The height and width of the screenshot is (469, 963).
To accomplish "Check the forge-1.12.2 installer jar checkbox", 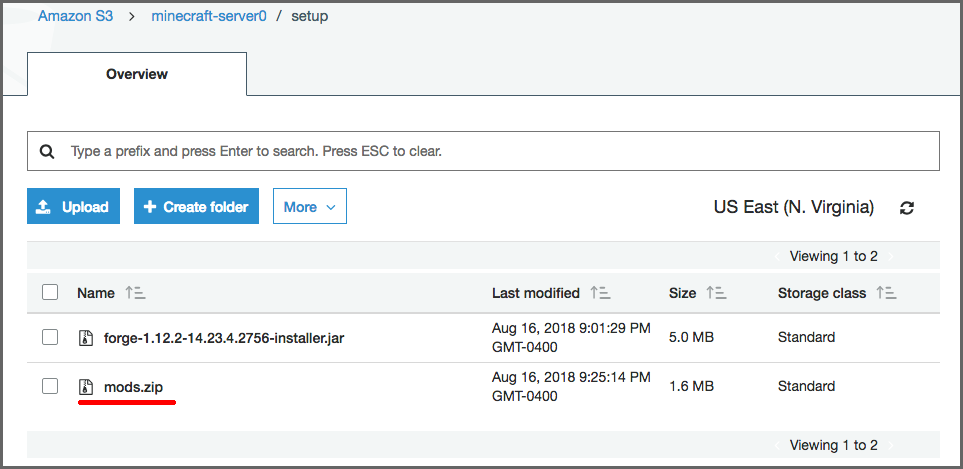I will [50, 337].
